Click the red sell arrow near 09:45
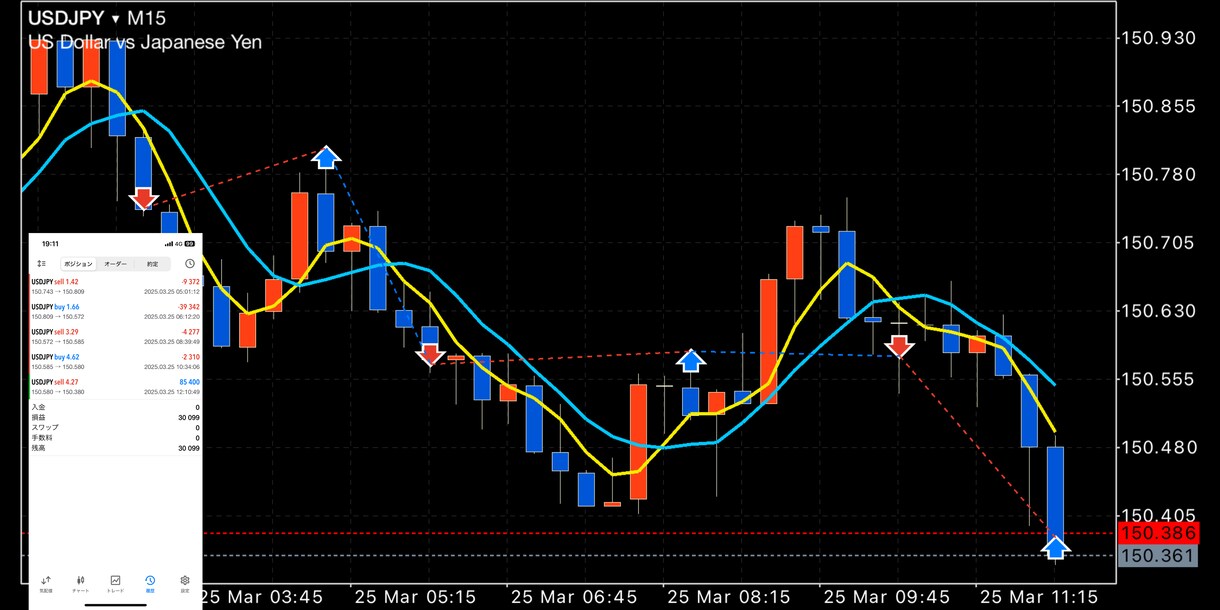Image resolution: width=1220 pixels, height=610 pixels. coord(900,346)
